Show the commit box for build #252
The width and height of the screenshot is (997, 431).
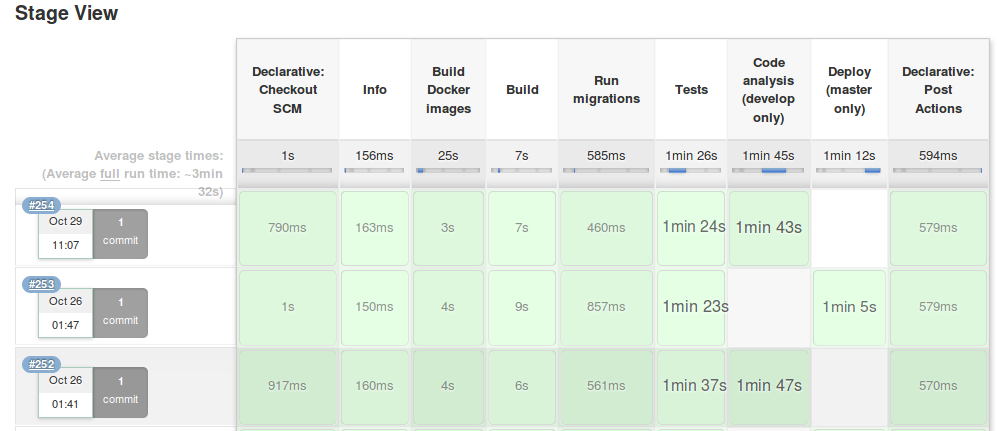(120, 392)
